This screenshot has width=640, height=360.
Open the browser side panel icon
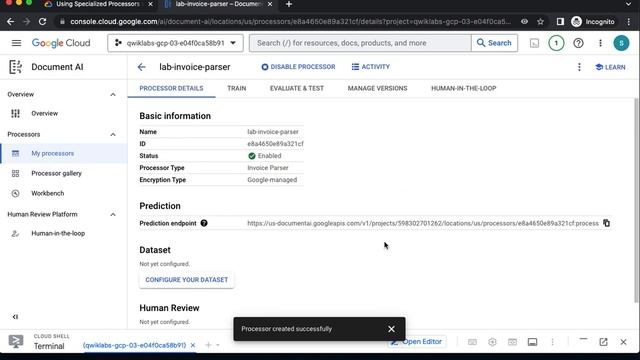click(x=560, y=22)
